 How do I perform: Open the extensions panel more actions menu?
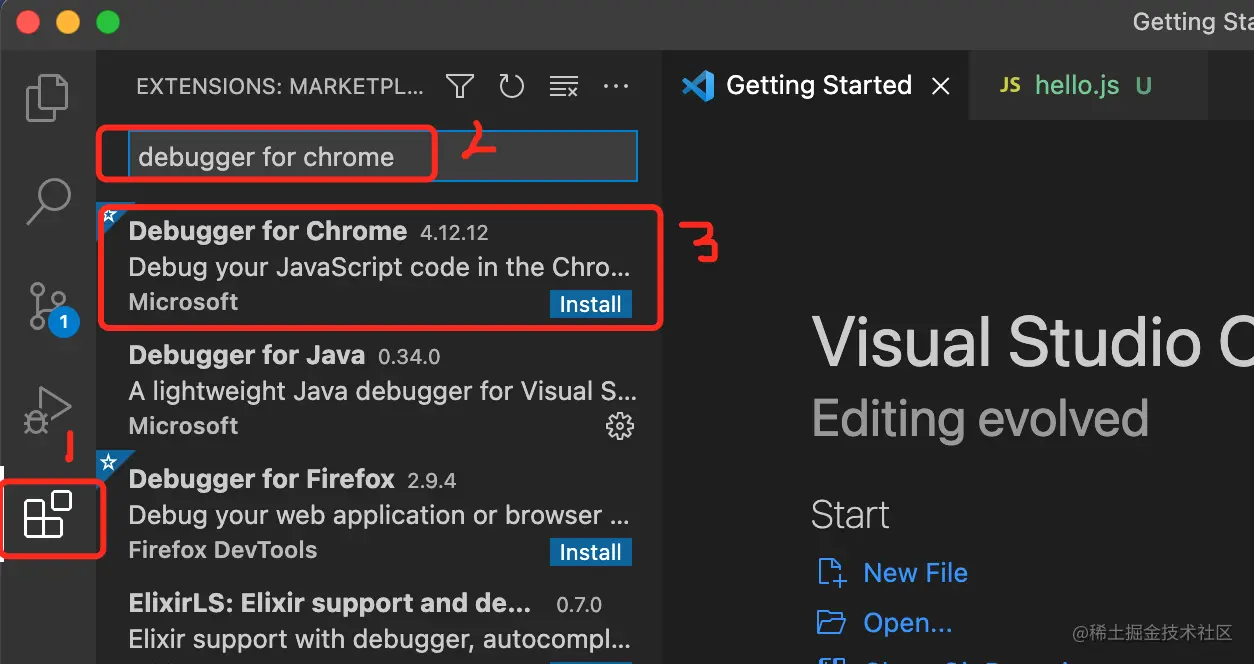tap(616, 87)
